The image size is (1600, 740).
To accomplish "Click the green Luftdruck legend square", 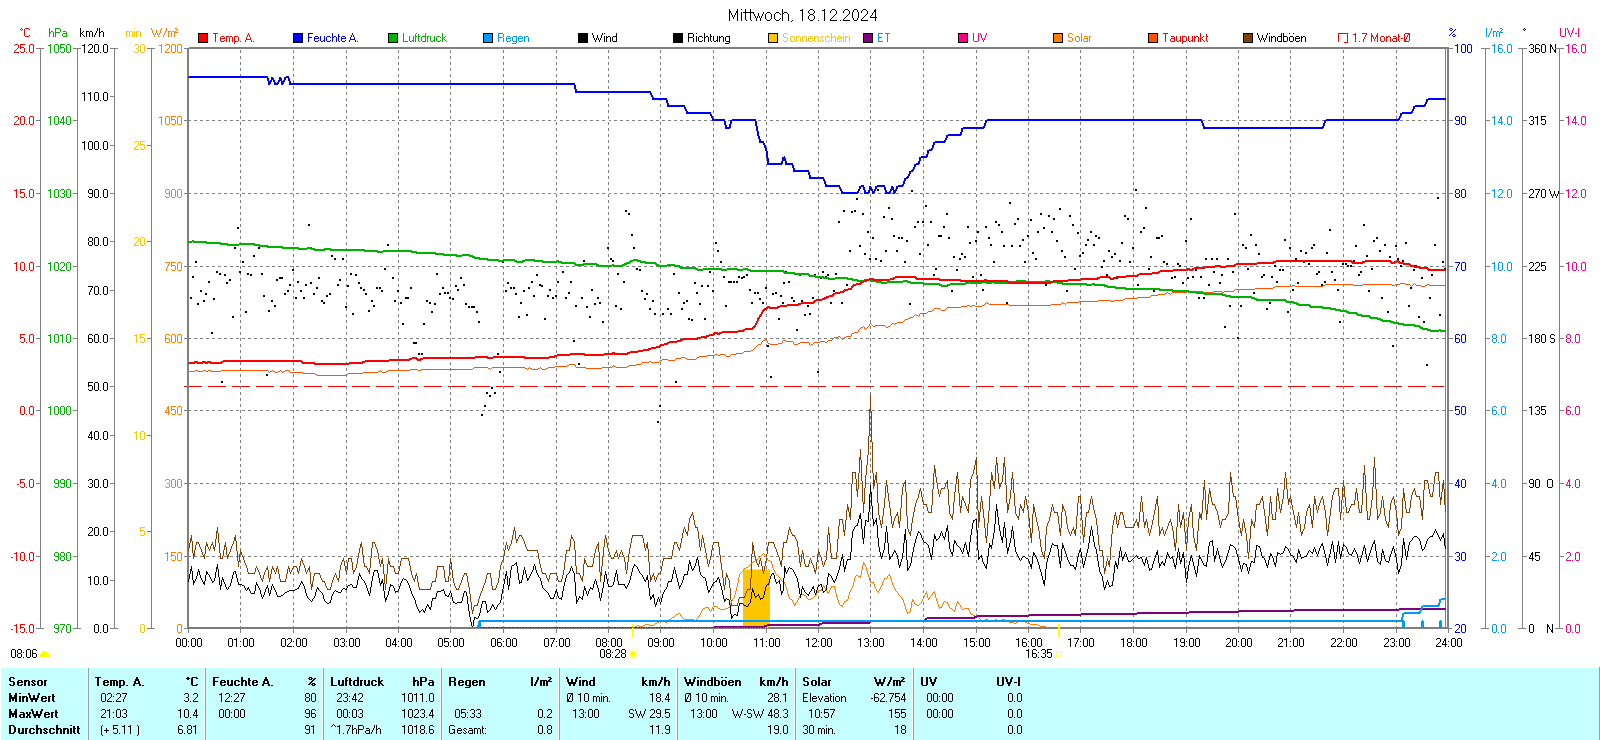I will coord(393,38).
